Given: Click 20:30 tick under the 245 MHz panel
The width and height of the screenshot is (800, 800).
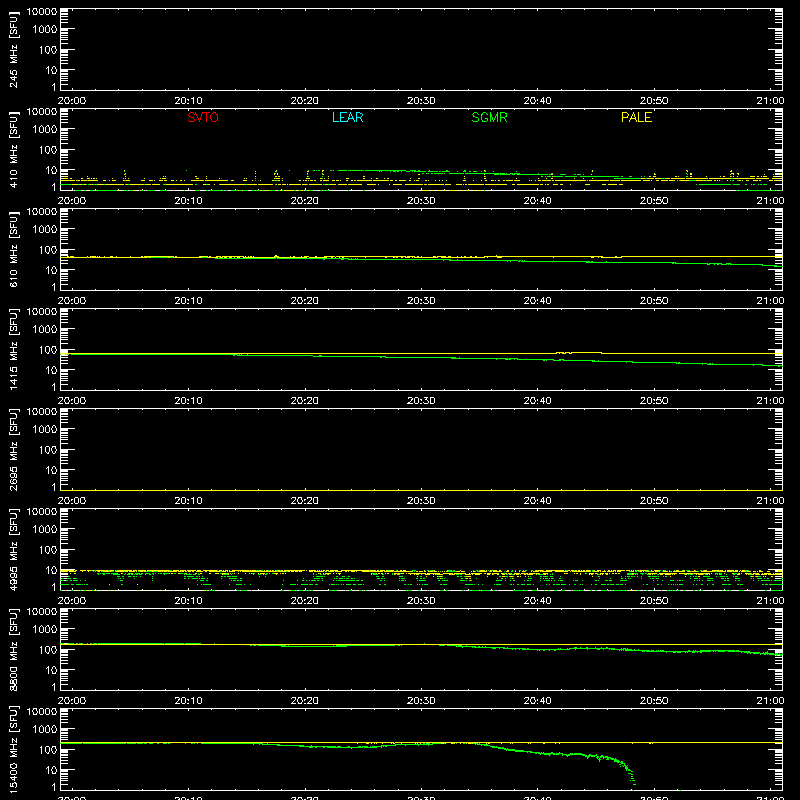Looking at the screenshot, I should (x=421, y=101).
